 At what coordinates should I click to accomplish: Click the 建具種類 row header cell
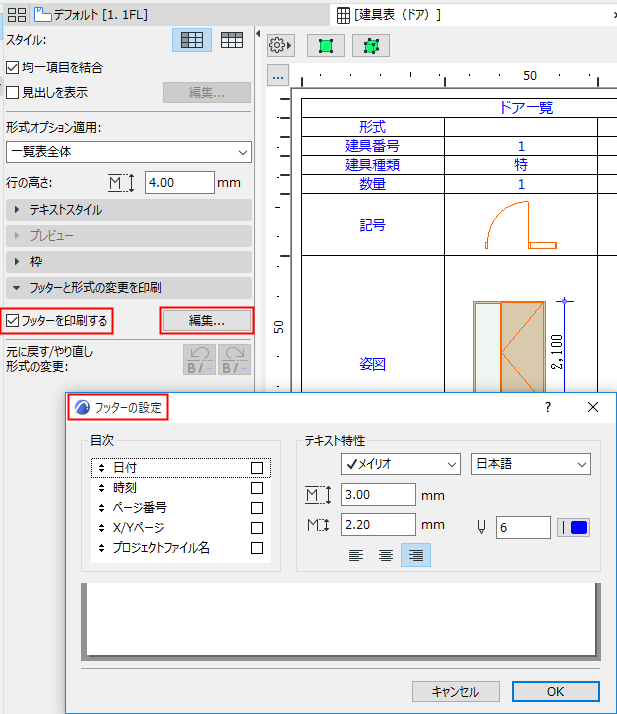click(373, 165)
